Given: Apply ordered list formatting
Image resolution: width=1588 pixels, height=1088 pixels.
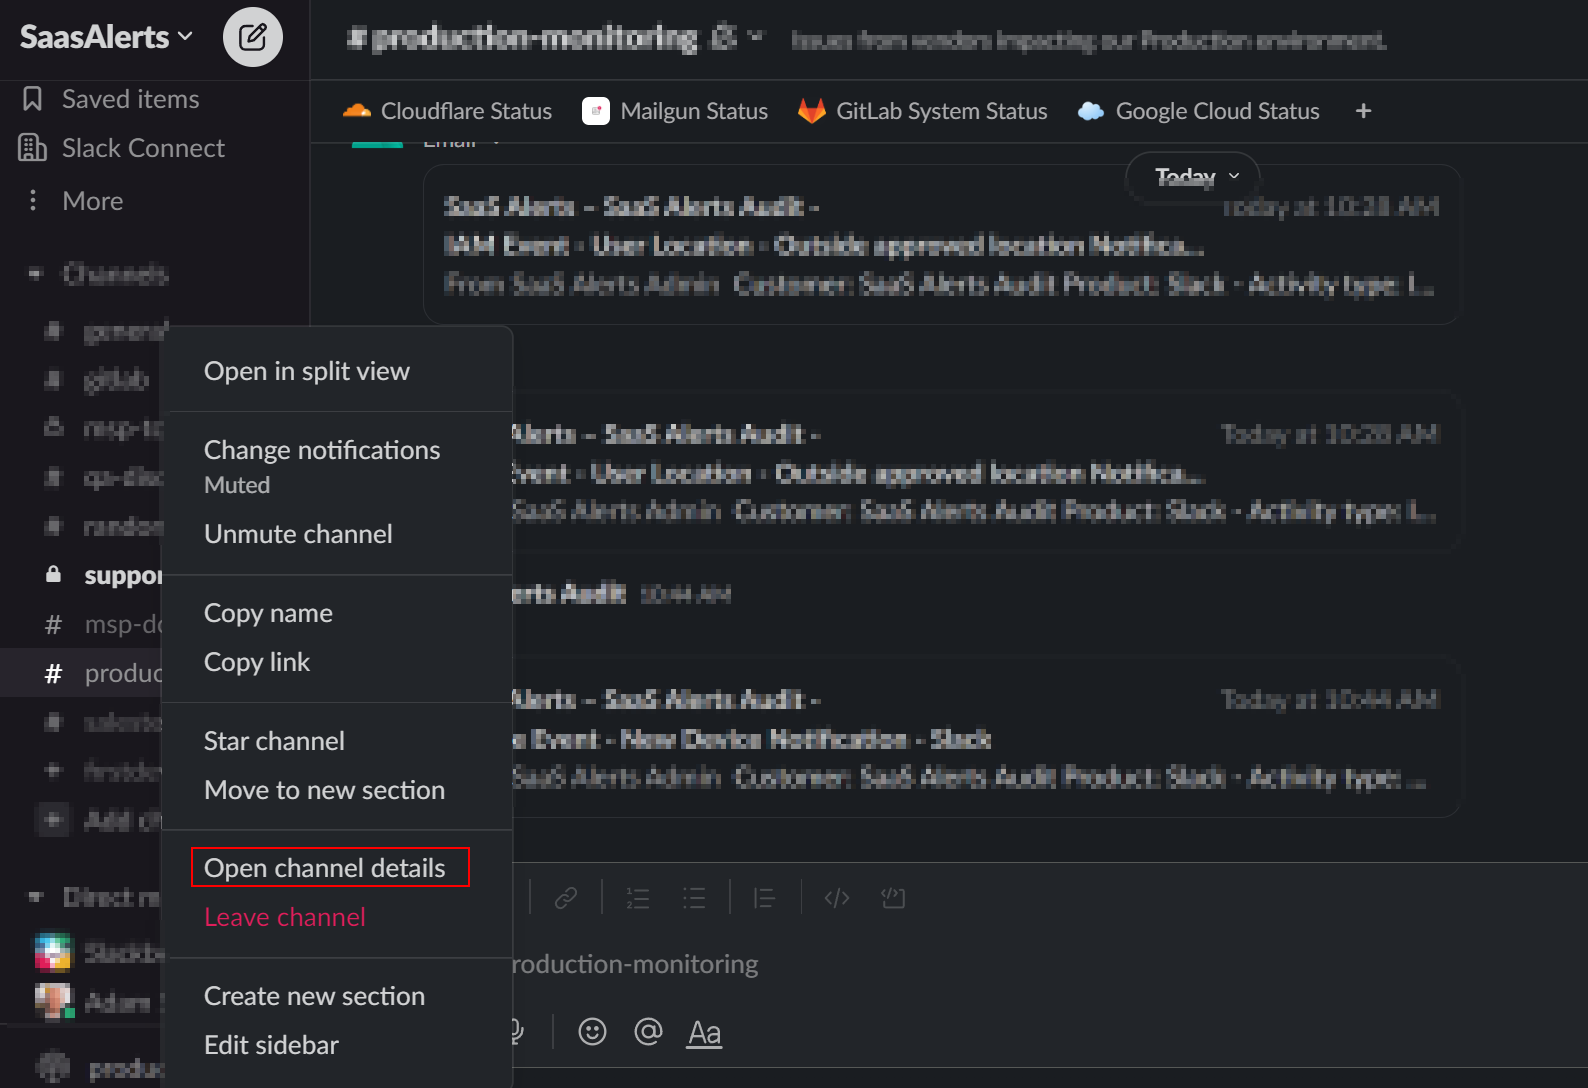Looking at the screenshot, I should click(637, 897).
